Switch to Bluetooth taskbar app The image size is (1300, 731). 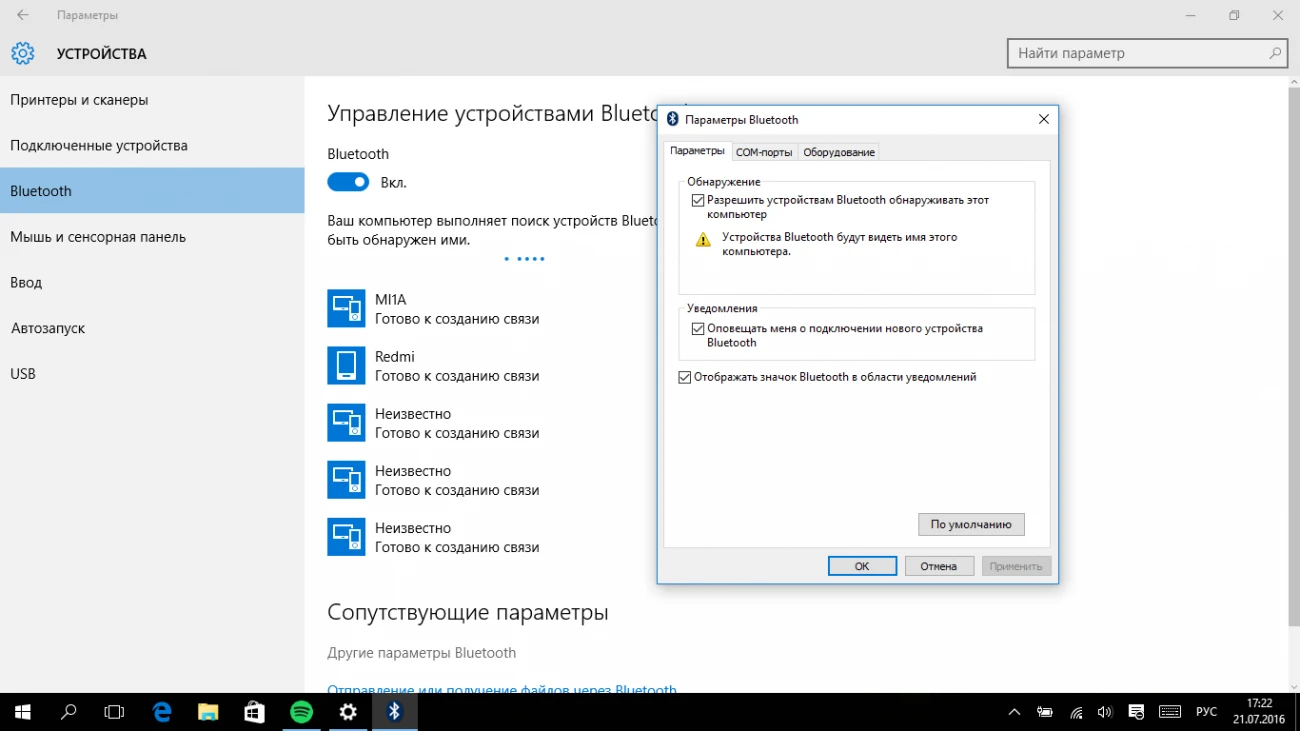pyautogui.click(x=394, y=712)
